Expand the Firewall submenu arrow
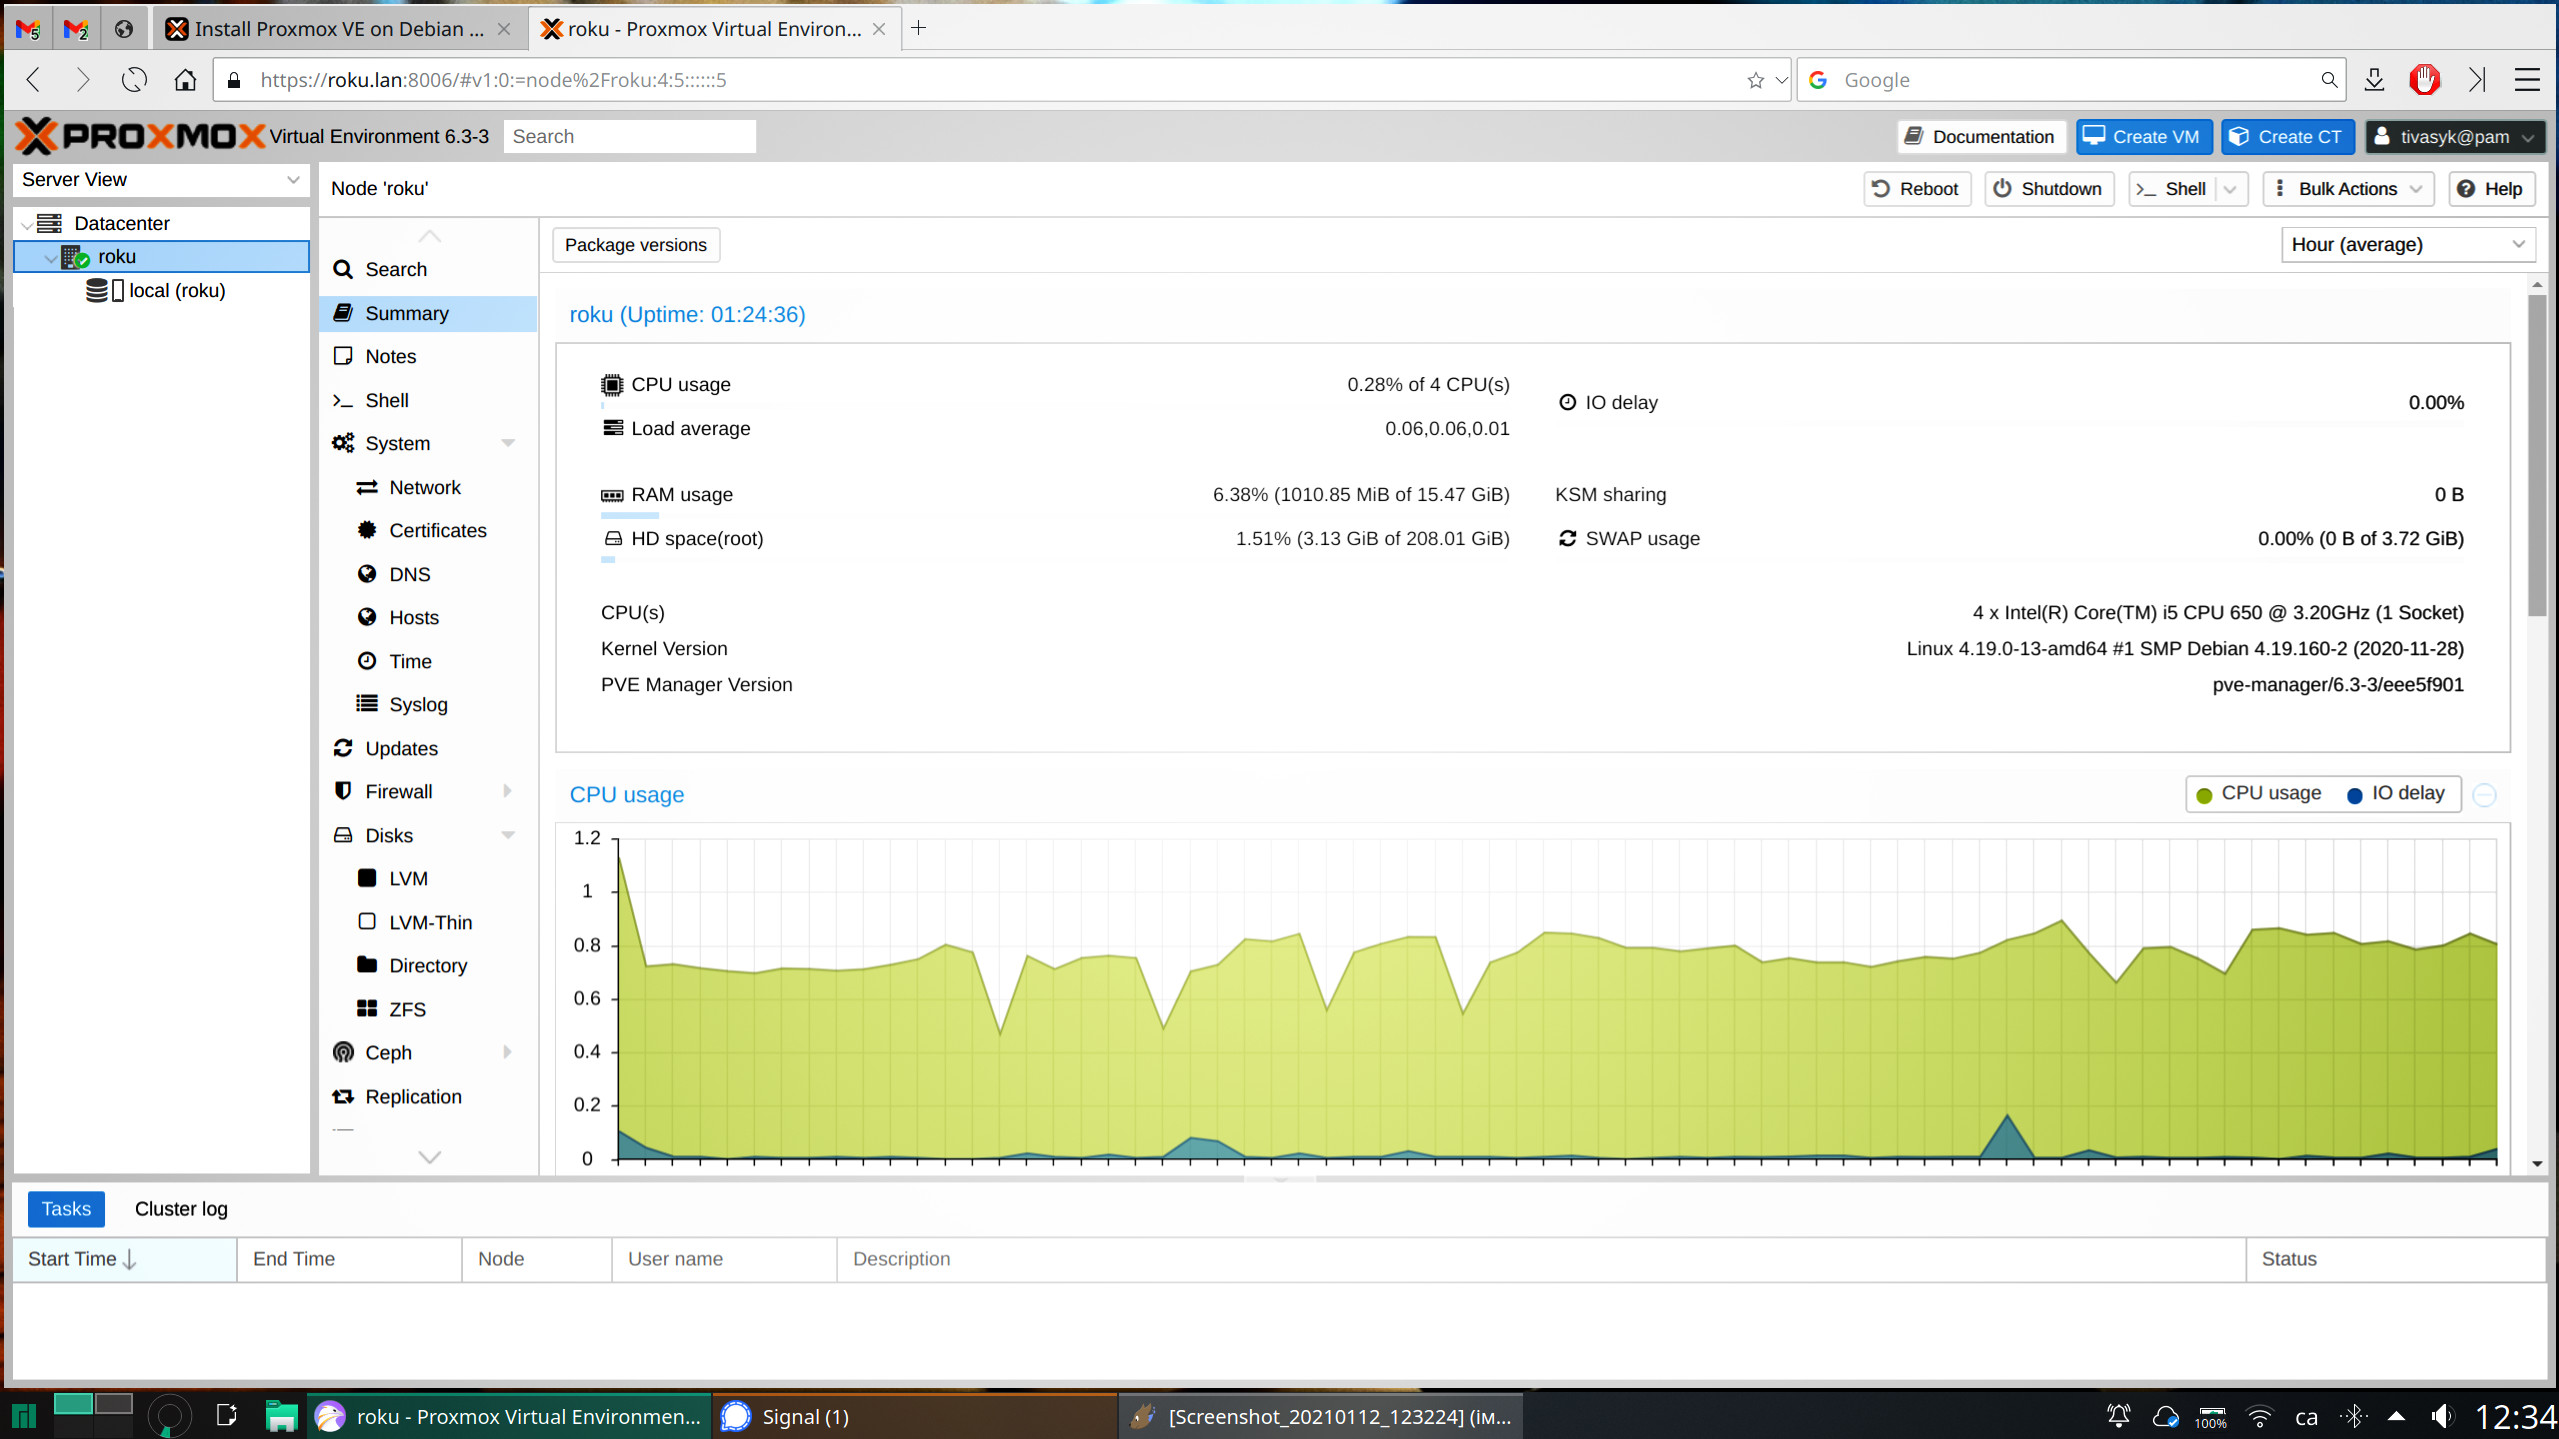Viewport: 2559px width, 1439px height. [508, 791]
